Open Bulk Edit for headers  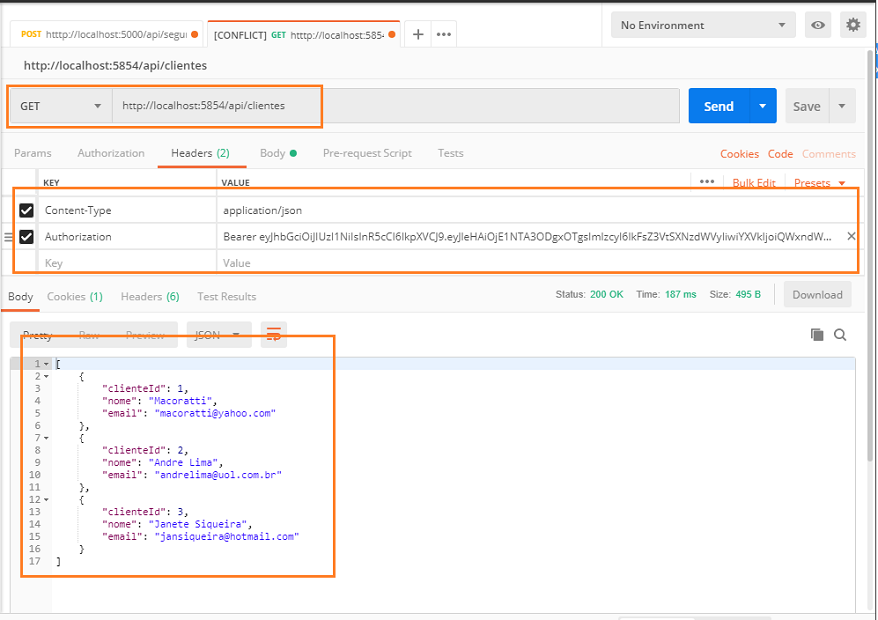tap(754, 183)
